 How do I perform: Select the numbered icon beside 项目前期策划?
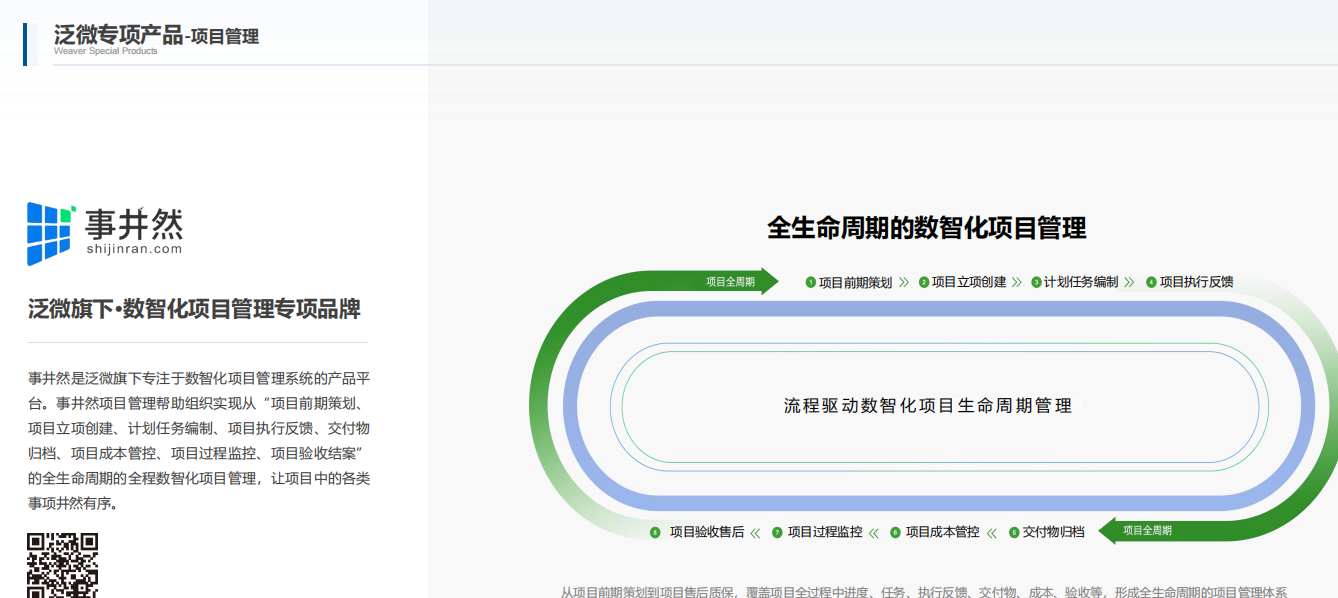(x=810, y=281)
